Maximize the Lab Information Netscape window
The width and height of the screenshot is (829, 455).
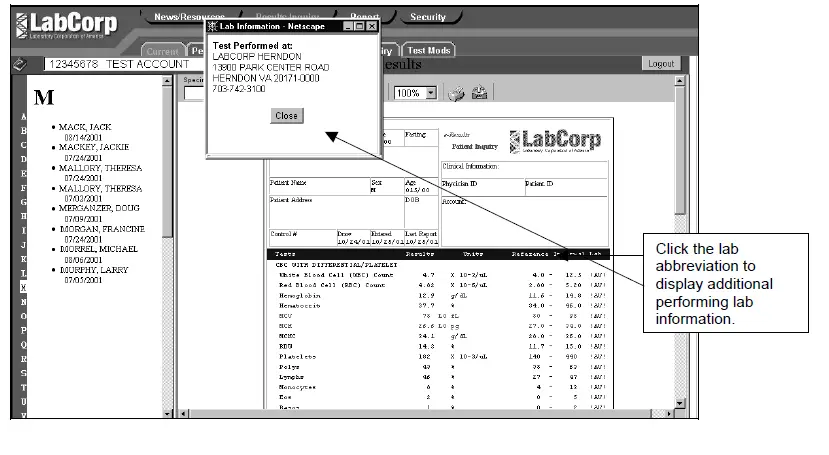coord(360,26)
